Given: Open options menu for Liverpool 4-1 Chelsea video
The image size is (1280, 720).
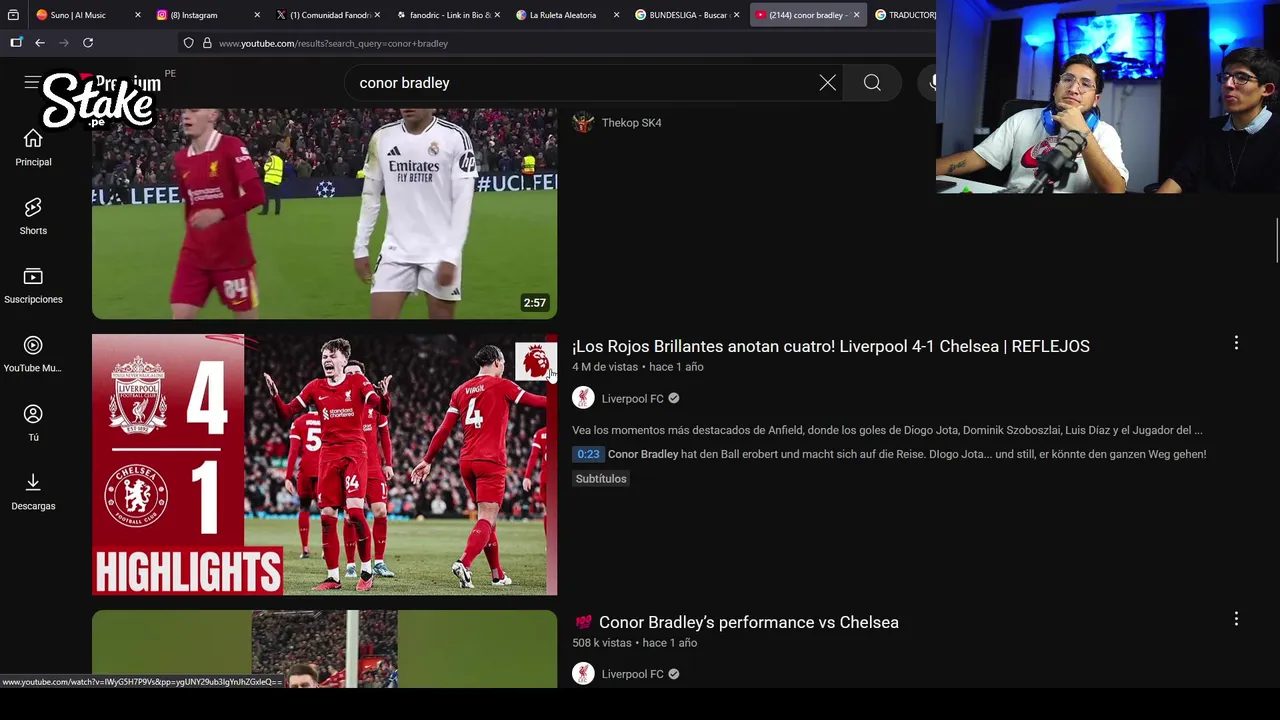Looking at the screenshot, I should click(x=1236, y=343).
